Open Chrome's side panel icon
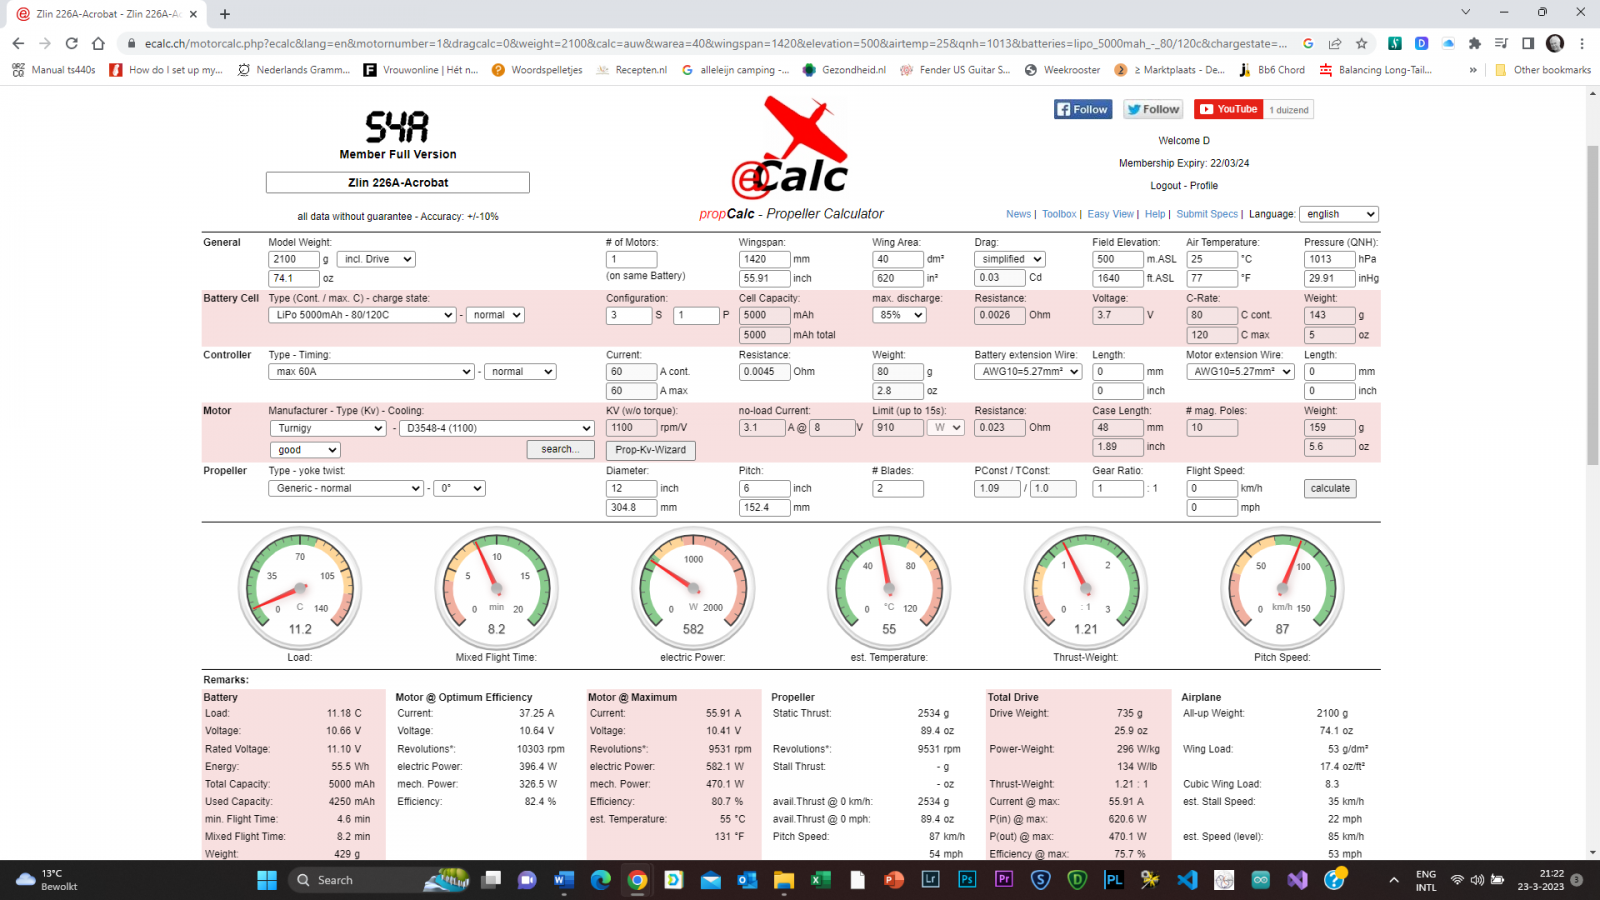 click(1528, 43)
